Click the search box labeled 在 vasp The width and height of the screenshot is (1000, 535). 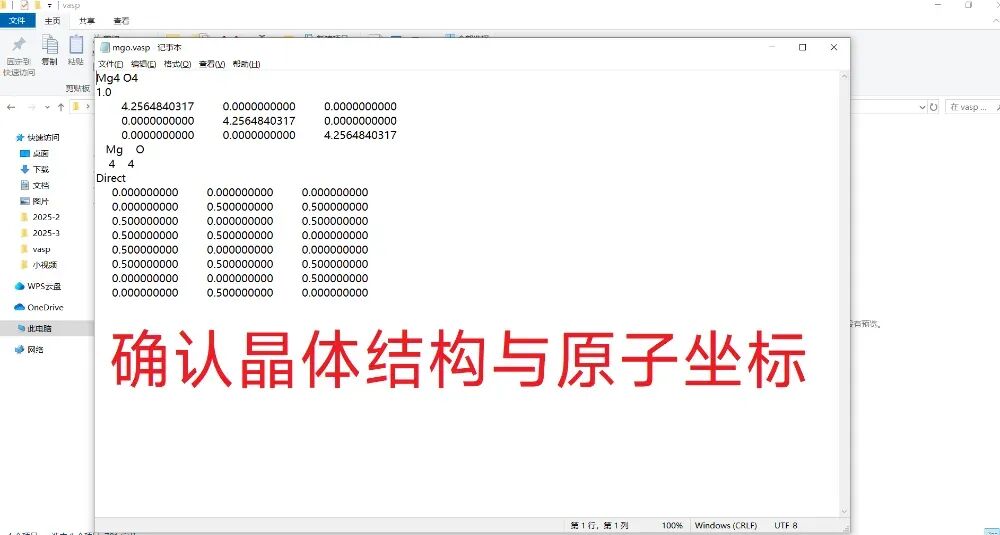[x=971, y=107]
